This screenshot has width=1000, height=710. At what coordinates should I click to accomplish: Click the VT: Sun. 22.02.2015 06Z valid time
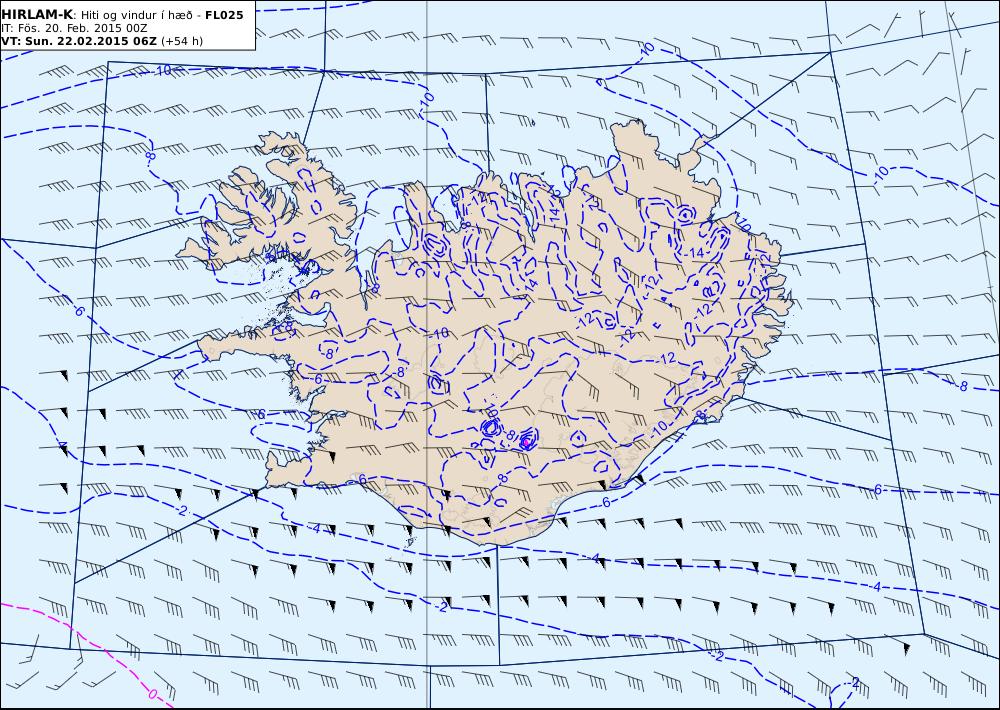click(79, 41)
